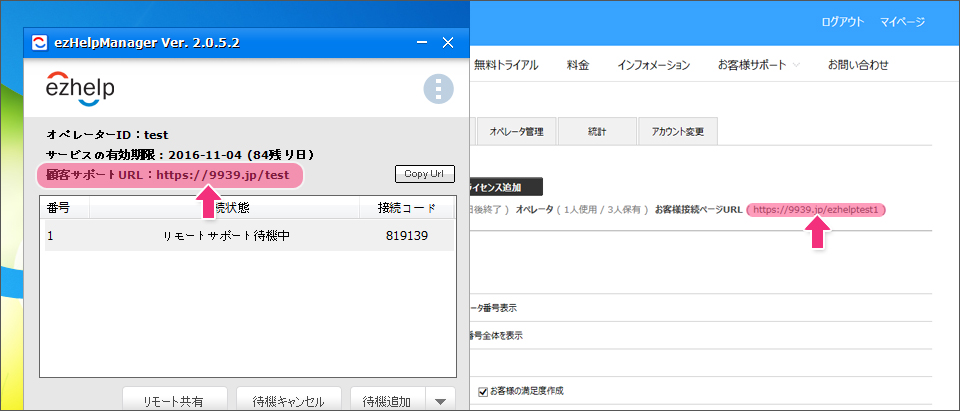This screenshot has height=411, width=960.
Task: Click the サービスの有効期限 2016-11-04 text
Action: [x=181, y=154]
